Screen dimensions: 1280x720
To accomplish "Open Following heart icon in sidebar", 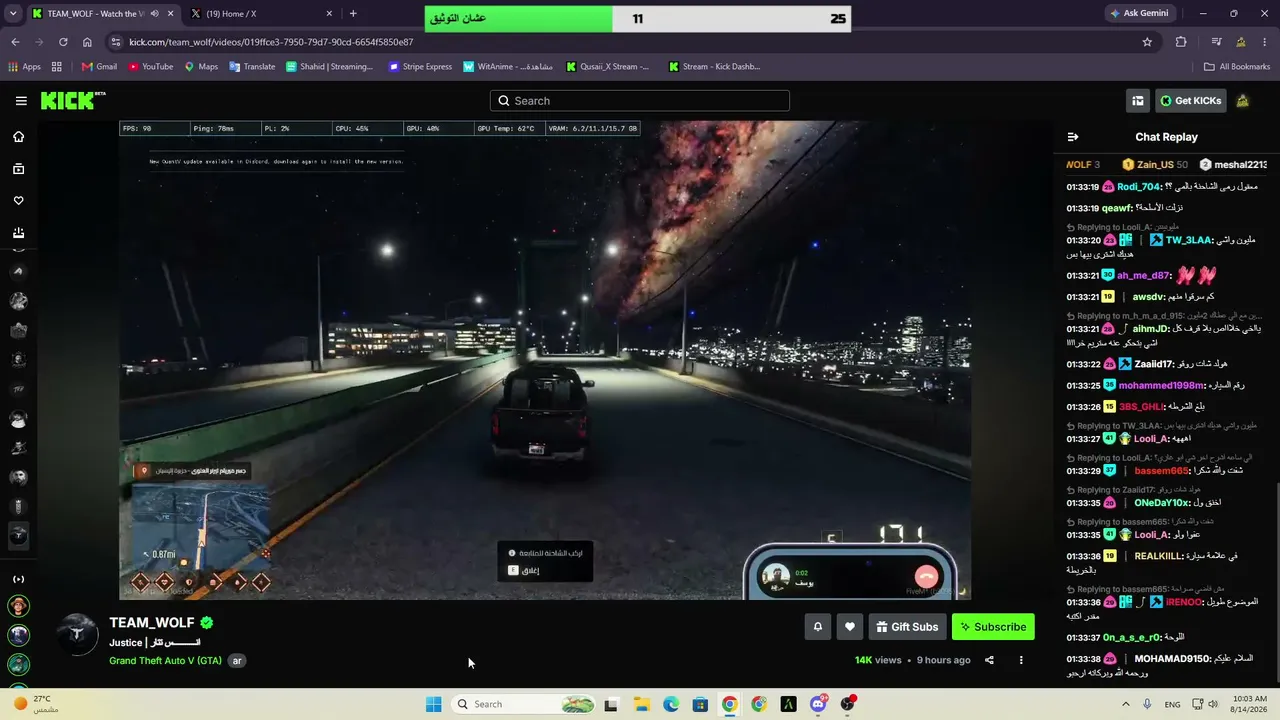I will click(18, 201).
